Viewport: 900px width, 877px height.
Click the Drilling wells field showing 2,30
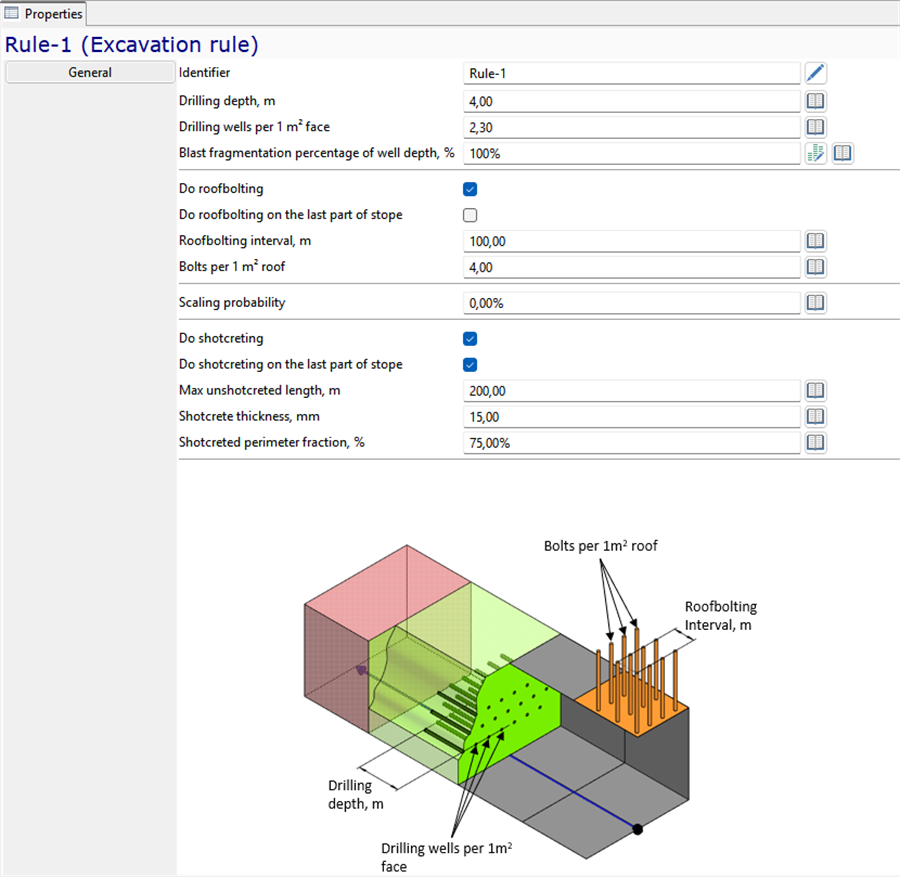pos(631,127)
